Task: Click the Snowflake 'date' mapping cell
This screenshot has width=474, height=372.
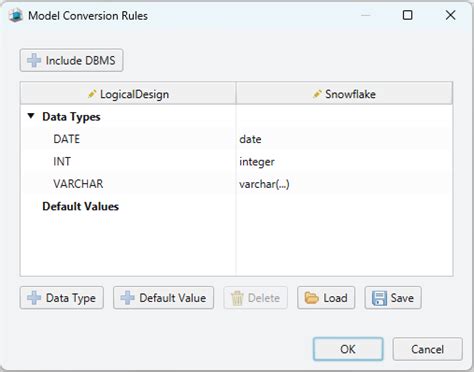Action: pos(344,139)
